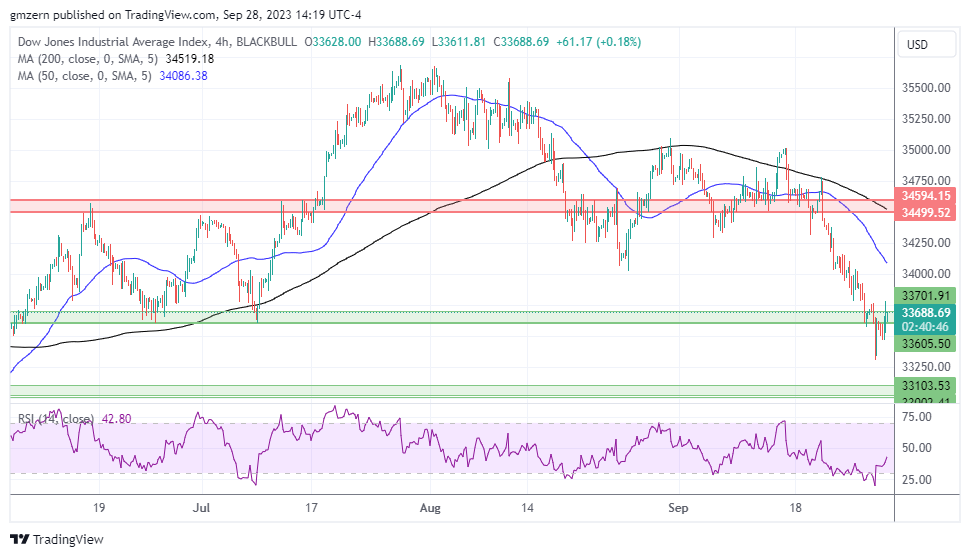This screenshot has width=970, height=557.
Task: Click the Sep date on time axis
Action: 679,508
